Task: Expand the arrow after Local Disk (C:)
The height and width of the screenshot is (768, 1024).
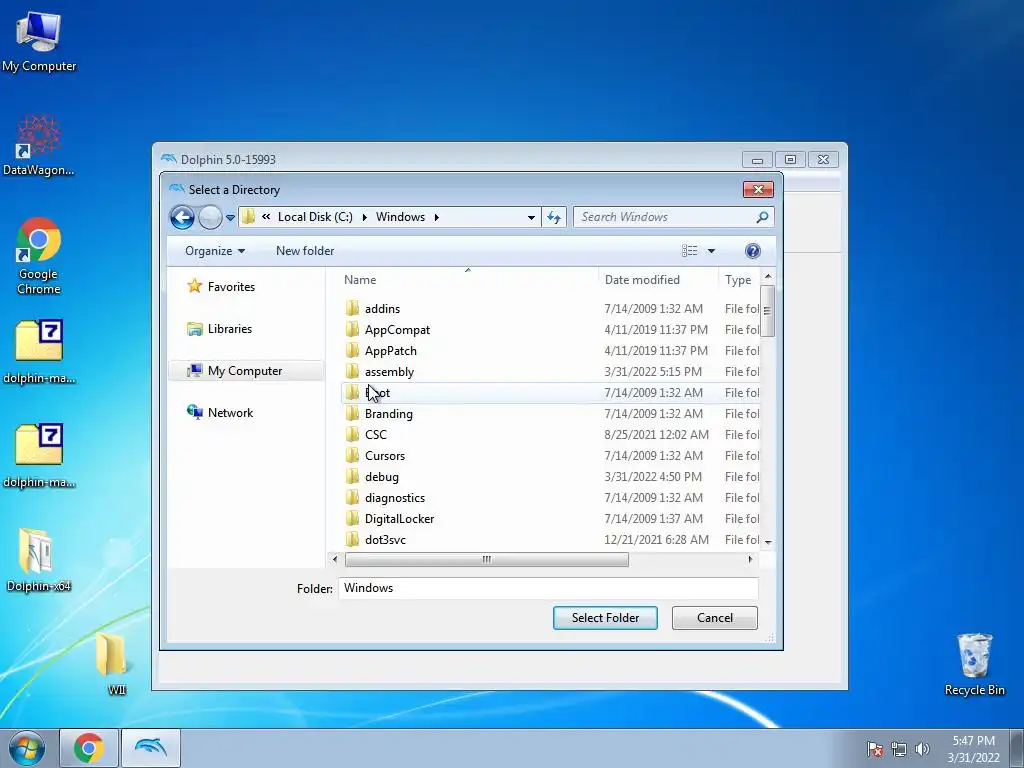Action: (x=364, y=217)
